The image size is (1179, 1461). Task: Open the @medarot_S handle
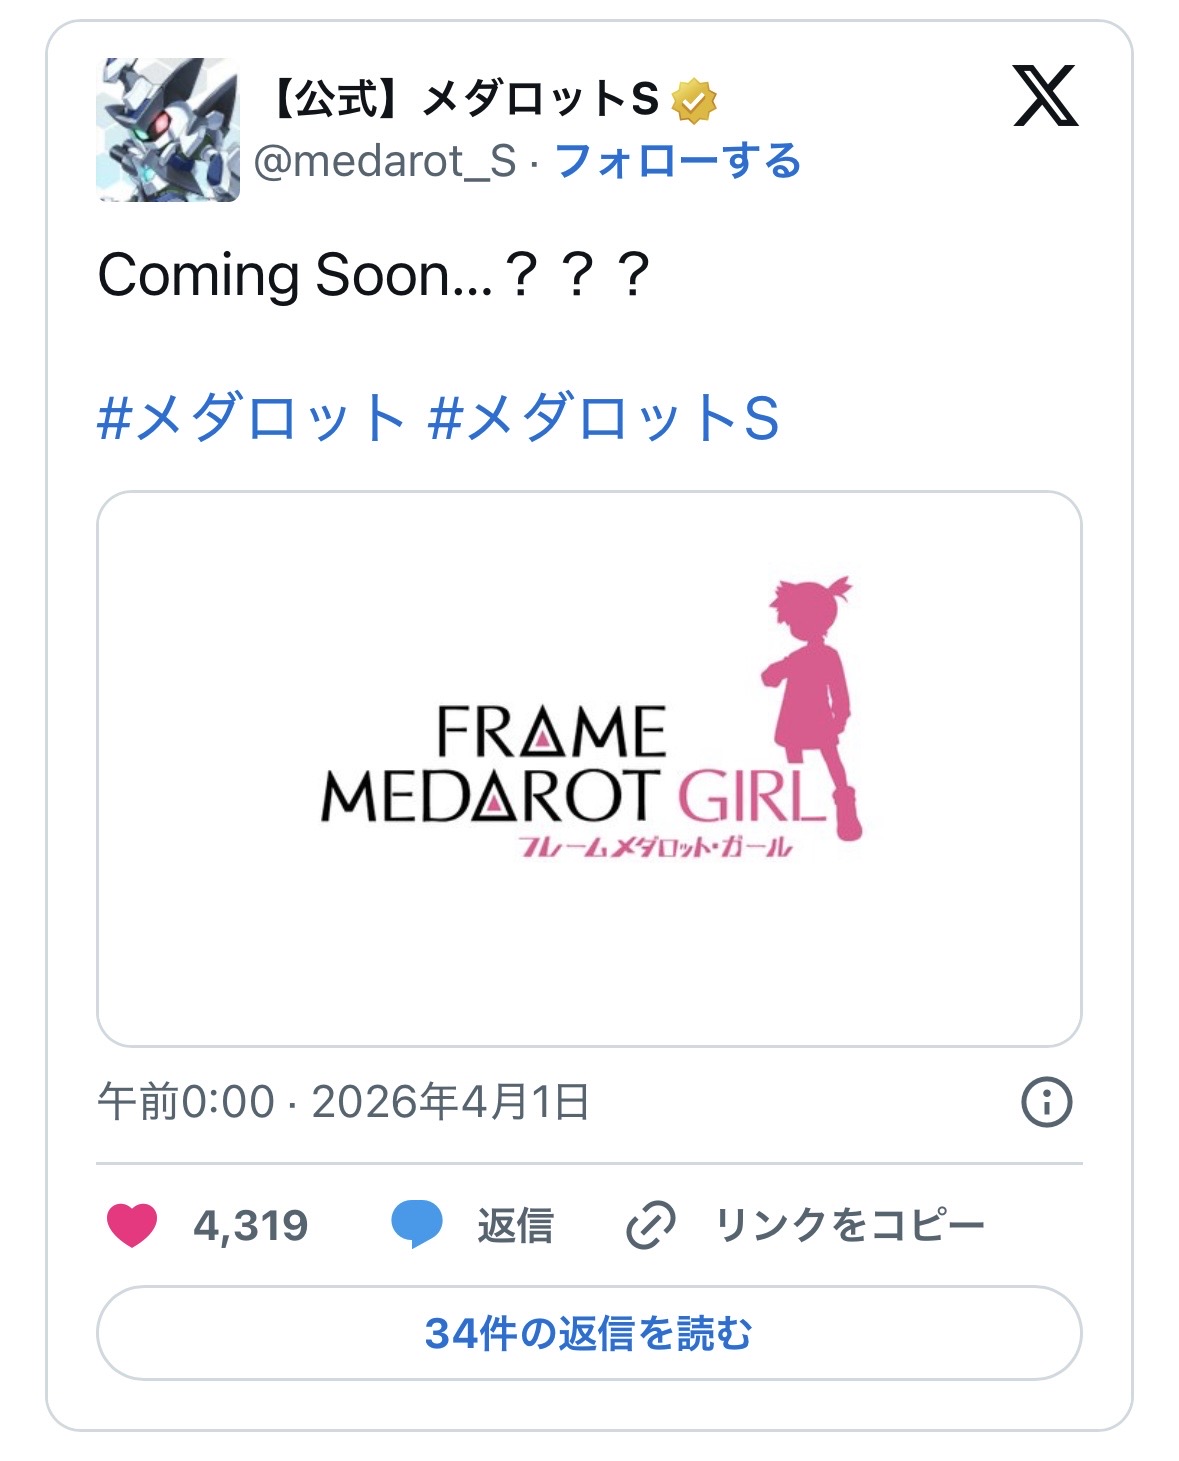385,161
